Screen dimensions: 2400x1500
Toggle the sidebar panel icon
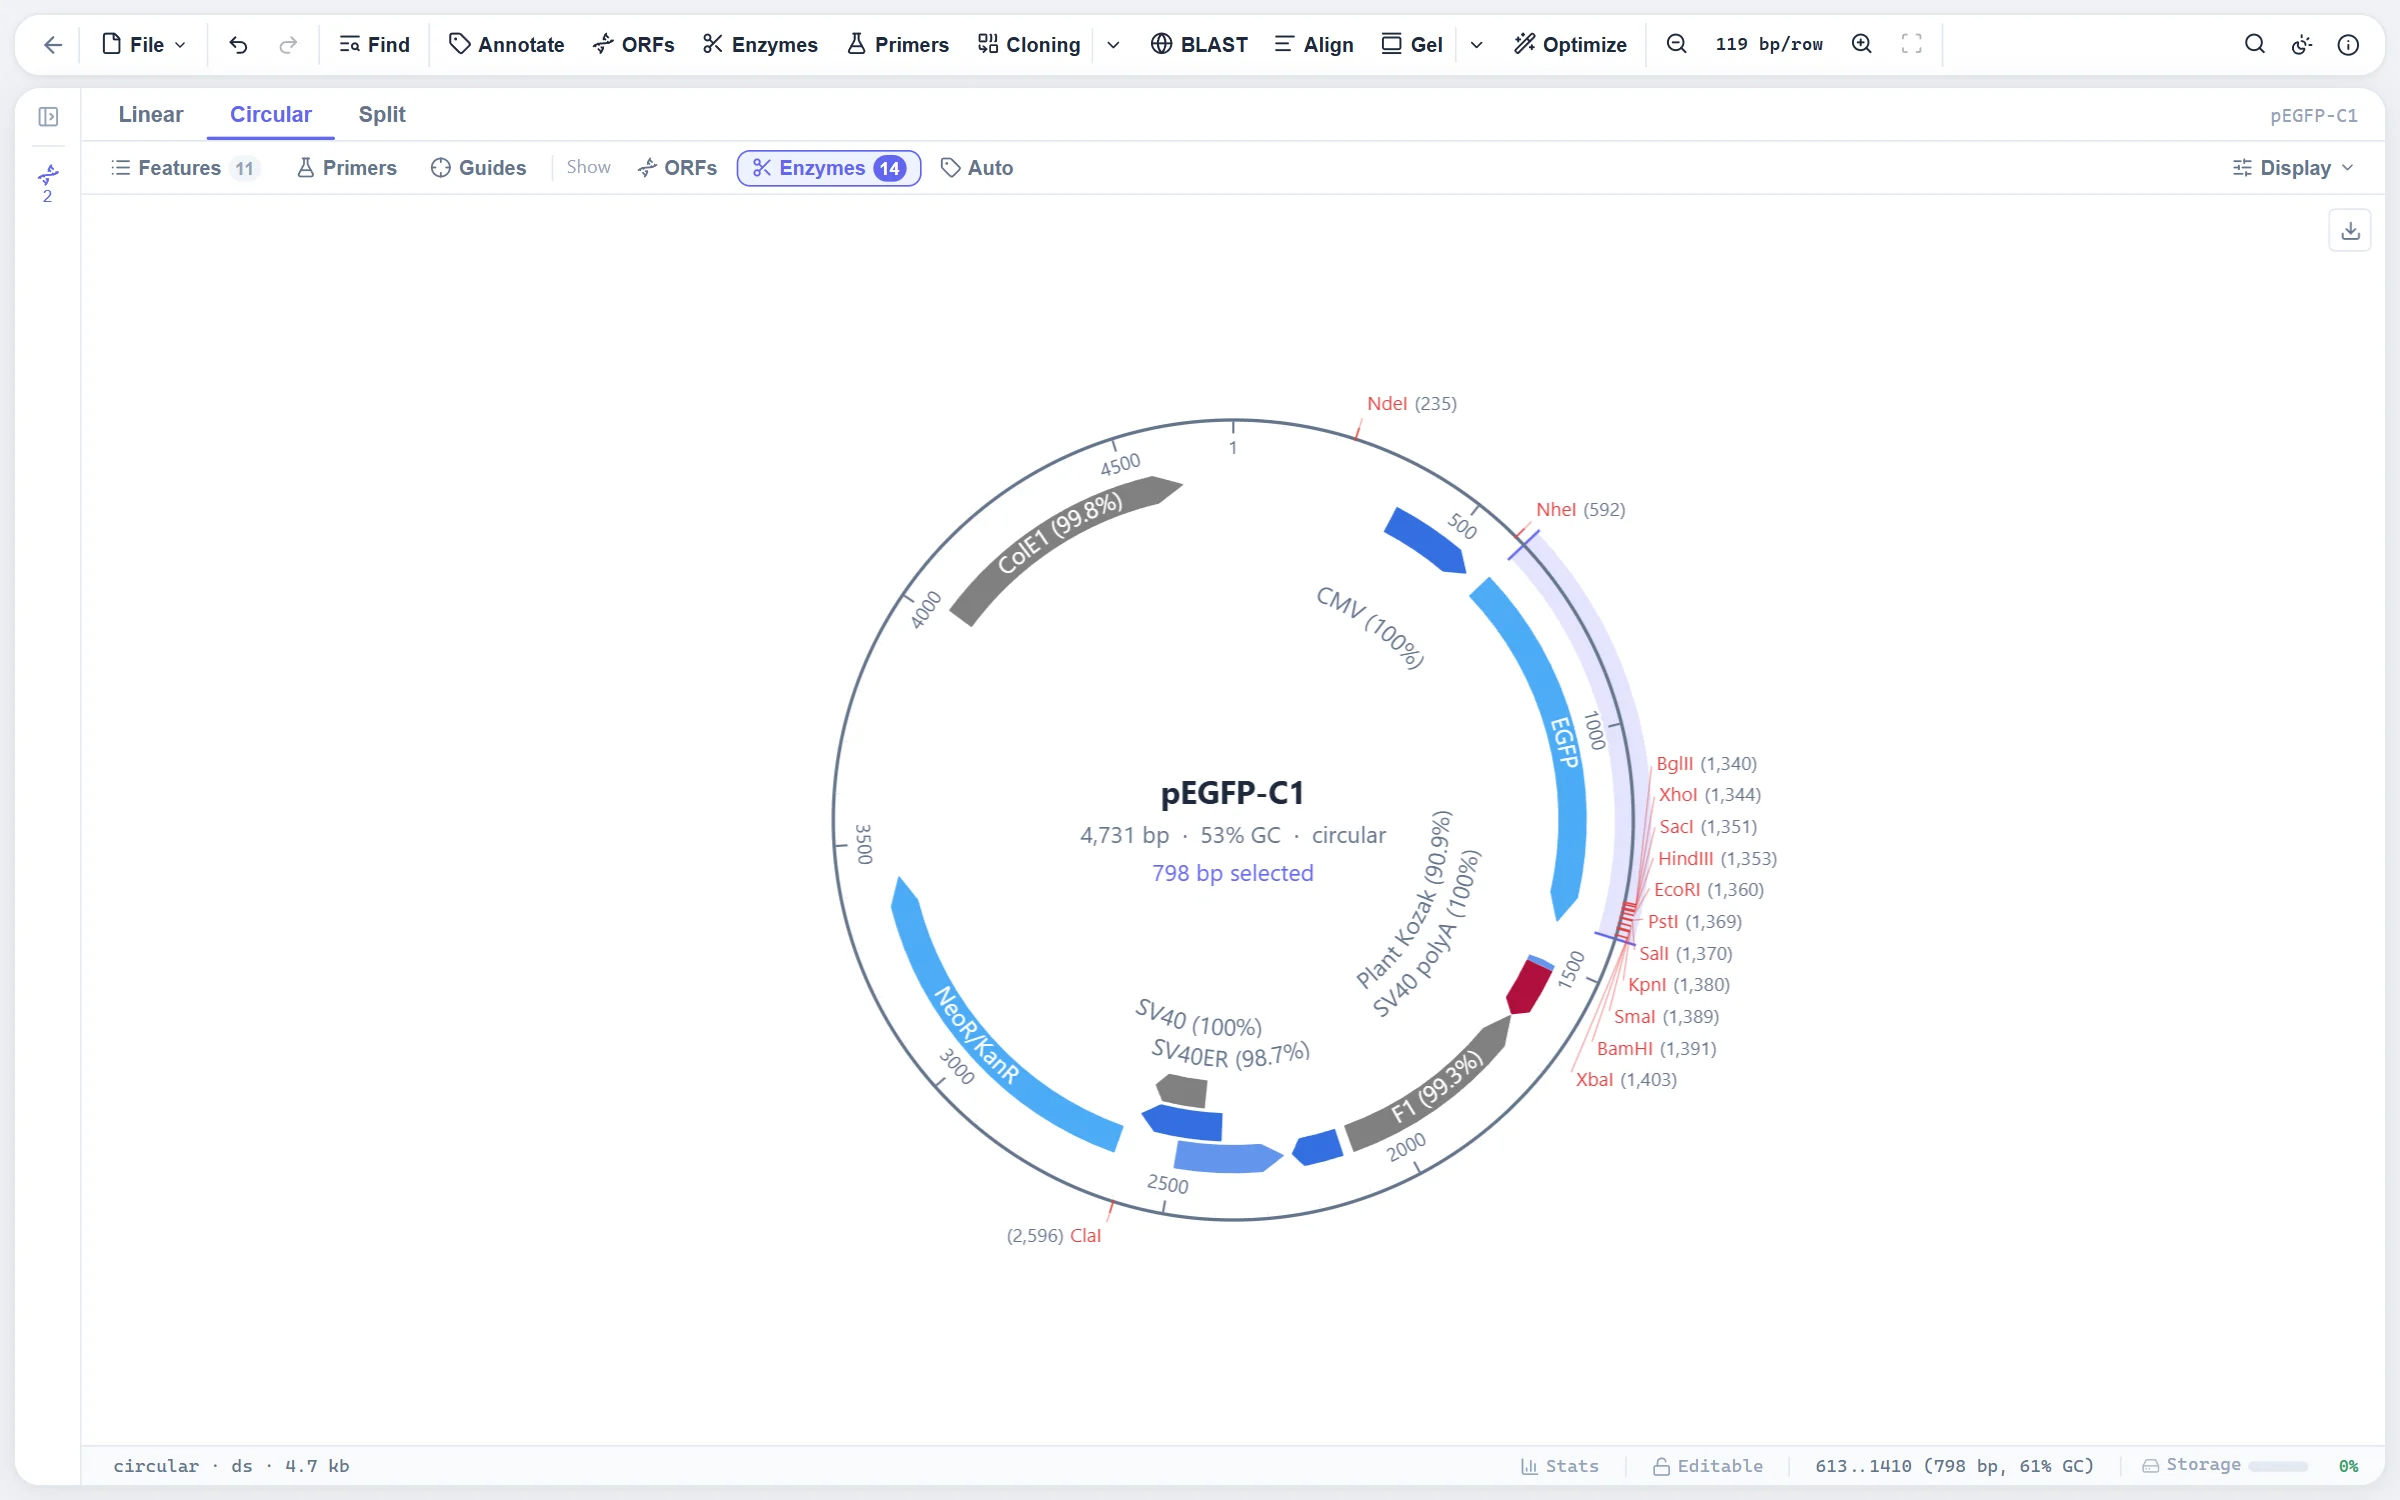coord(48,117)
